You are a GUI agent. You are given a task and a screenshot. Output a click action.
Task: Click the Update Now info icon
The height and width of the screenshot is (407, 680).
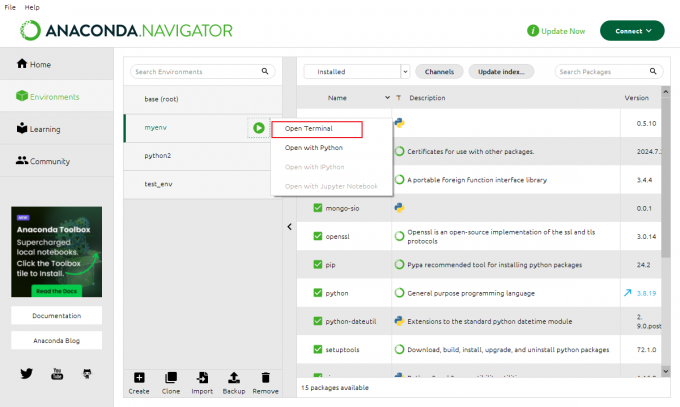point(533,31)
